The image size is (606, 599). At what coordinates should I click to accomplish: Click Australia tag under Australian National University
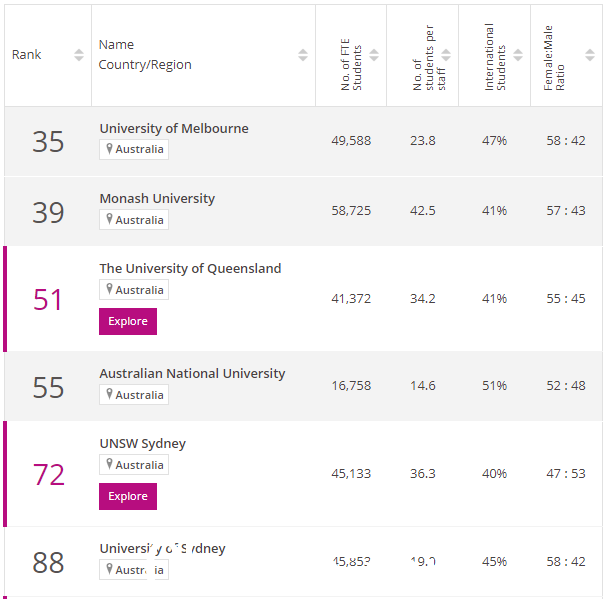pos(134,395)
